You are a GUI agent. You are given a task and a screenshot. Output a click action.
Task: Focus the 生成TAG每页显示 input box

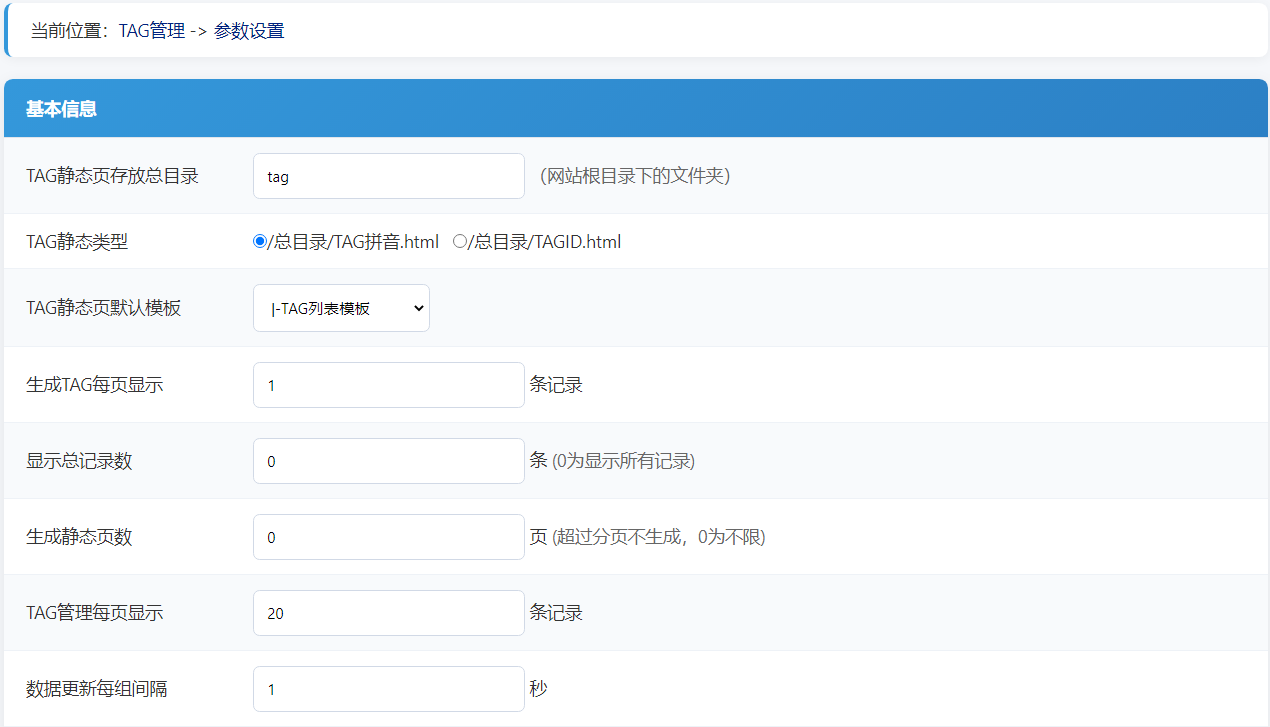pos(388,384)
